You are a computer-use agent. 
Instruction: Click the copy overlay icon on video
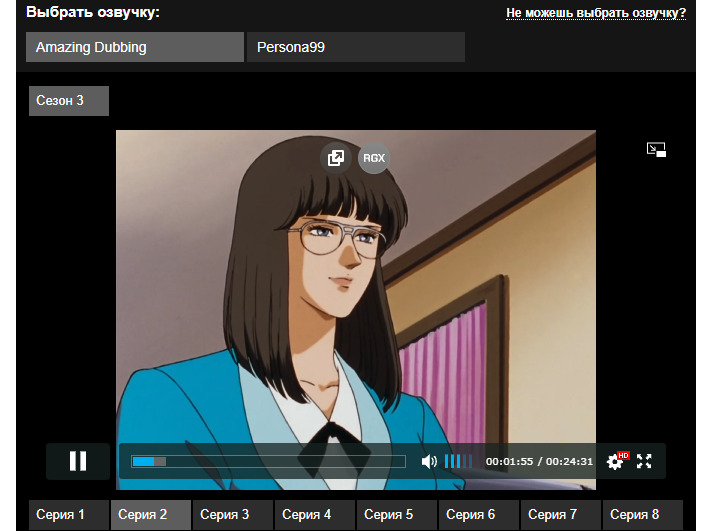[x=336, y=158]
